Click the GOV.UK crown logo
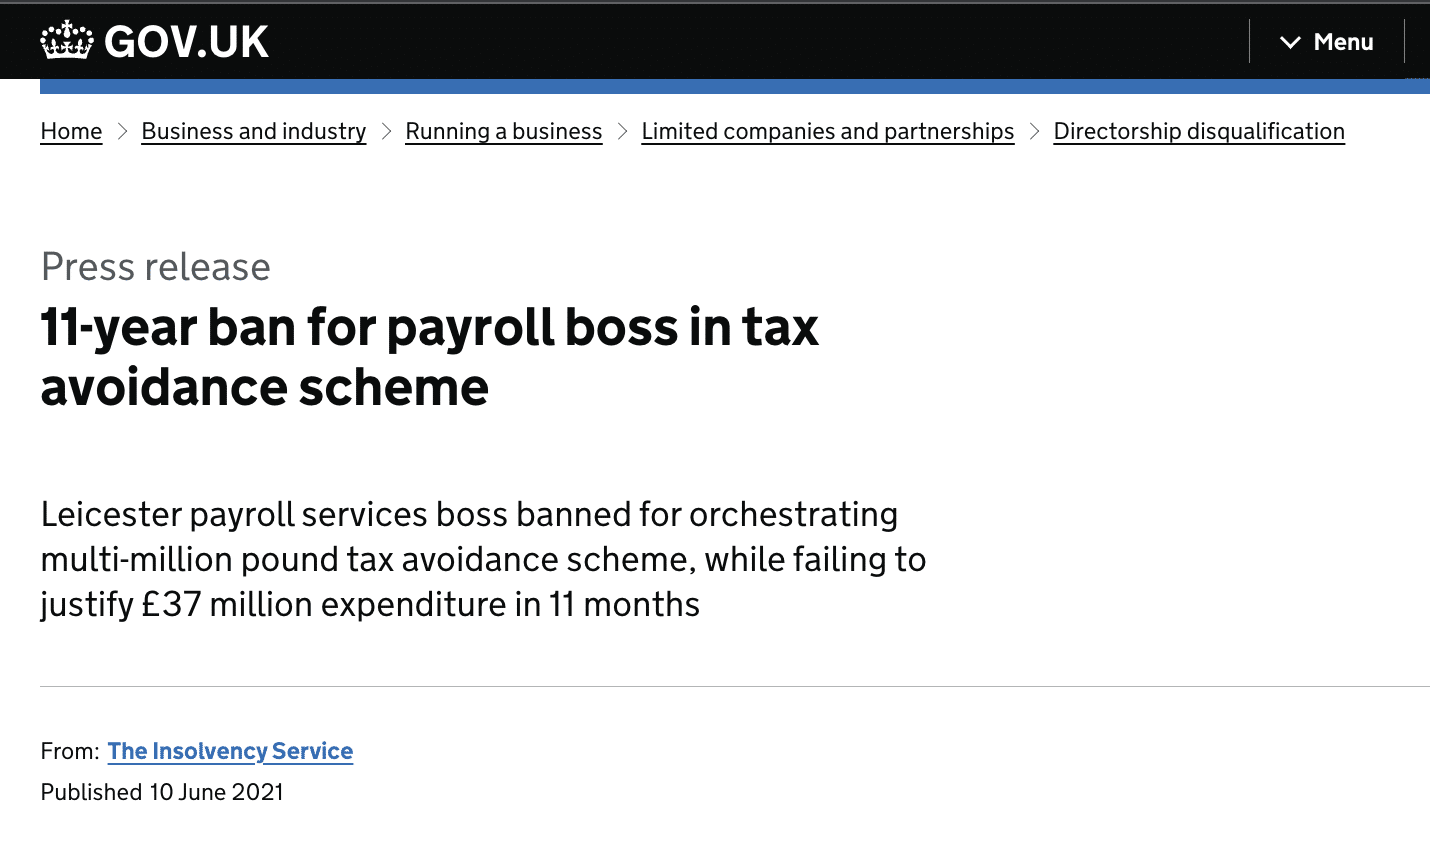1430x852 pixels. tap(64, 40)
